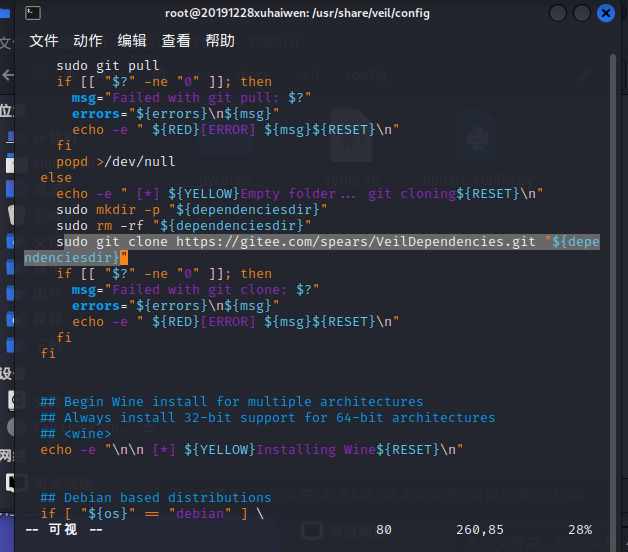Click the terminal icon in title bar
The height and width of the screenshot is (552, 628).
click(33, 13)
